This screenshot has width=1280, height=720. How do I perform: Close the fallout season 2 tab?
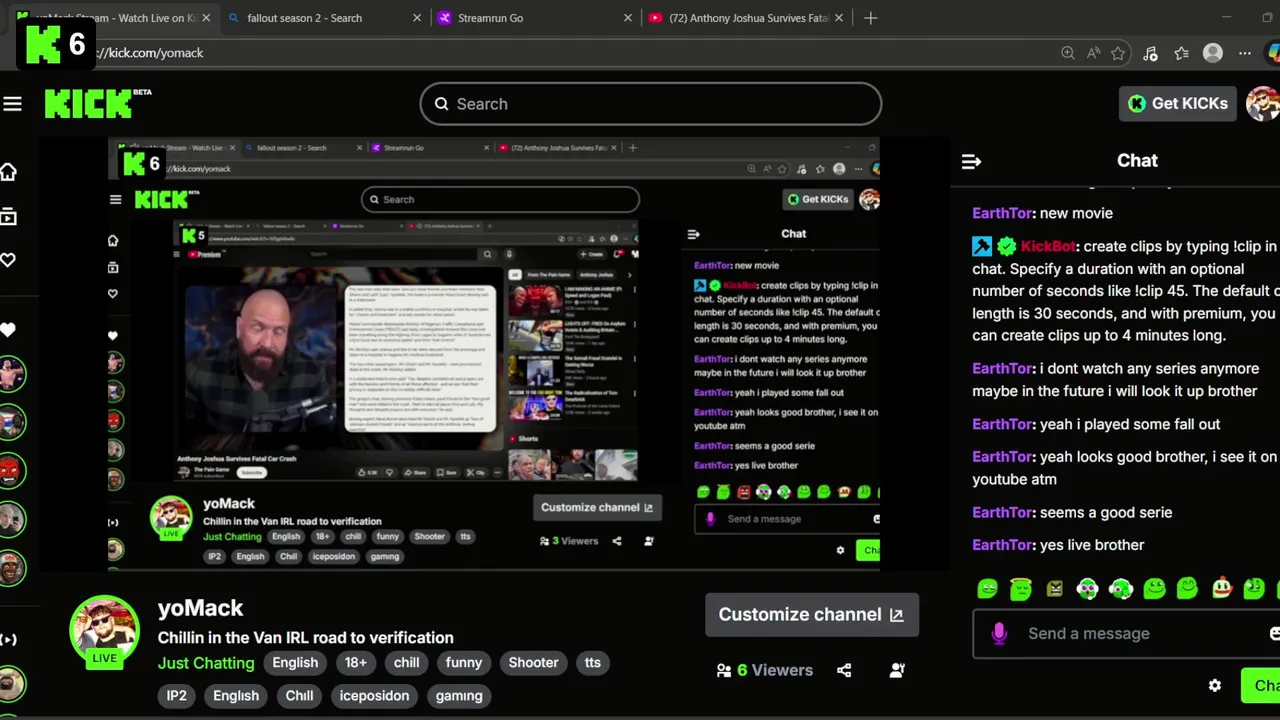tap(417, 18)
